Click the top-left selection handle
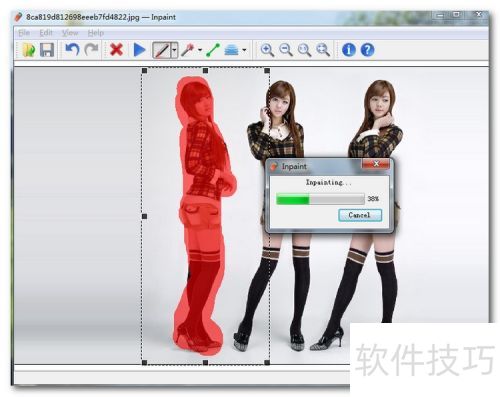The height and width of the screenshot is (397, 500). click(x=144, y=71)
